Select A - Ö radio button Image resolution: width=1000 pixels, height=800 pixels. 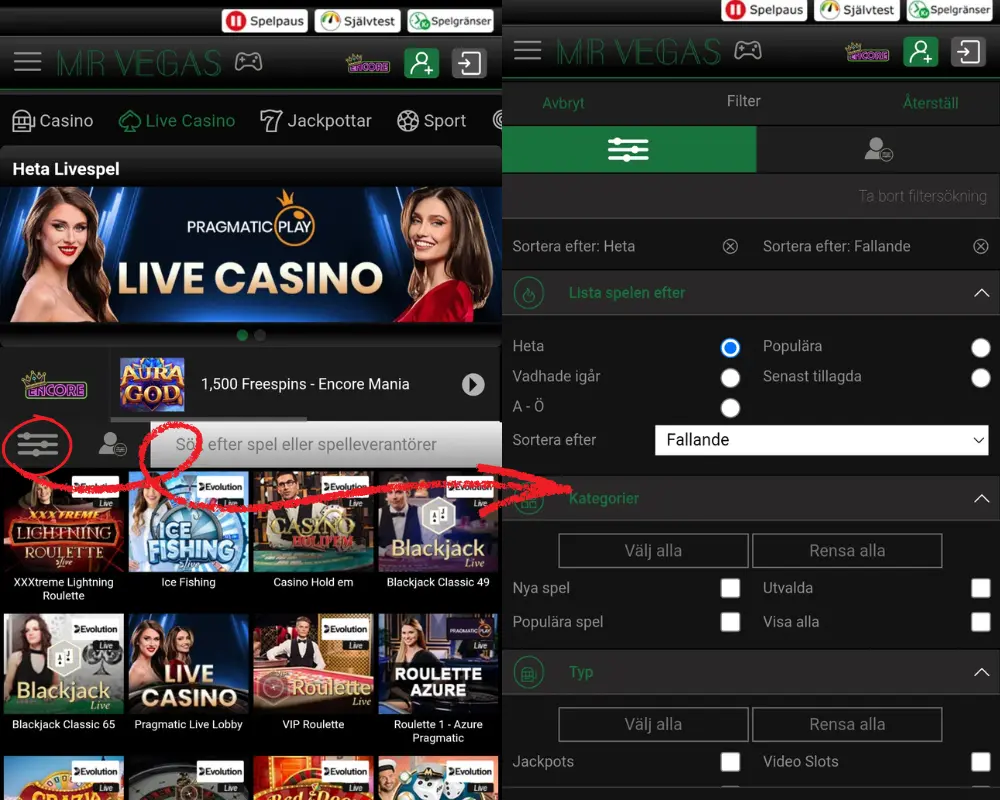tap(730, 408)
